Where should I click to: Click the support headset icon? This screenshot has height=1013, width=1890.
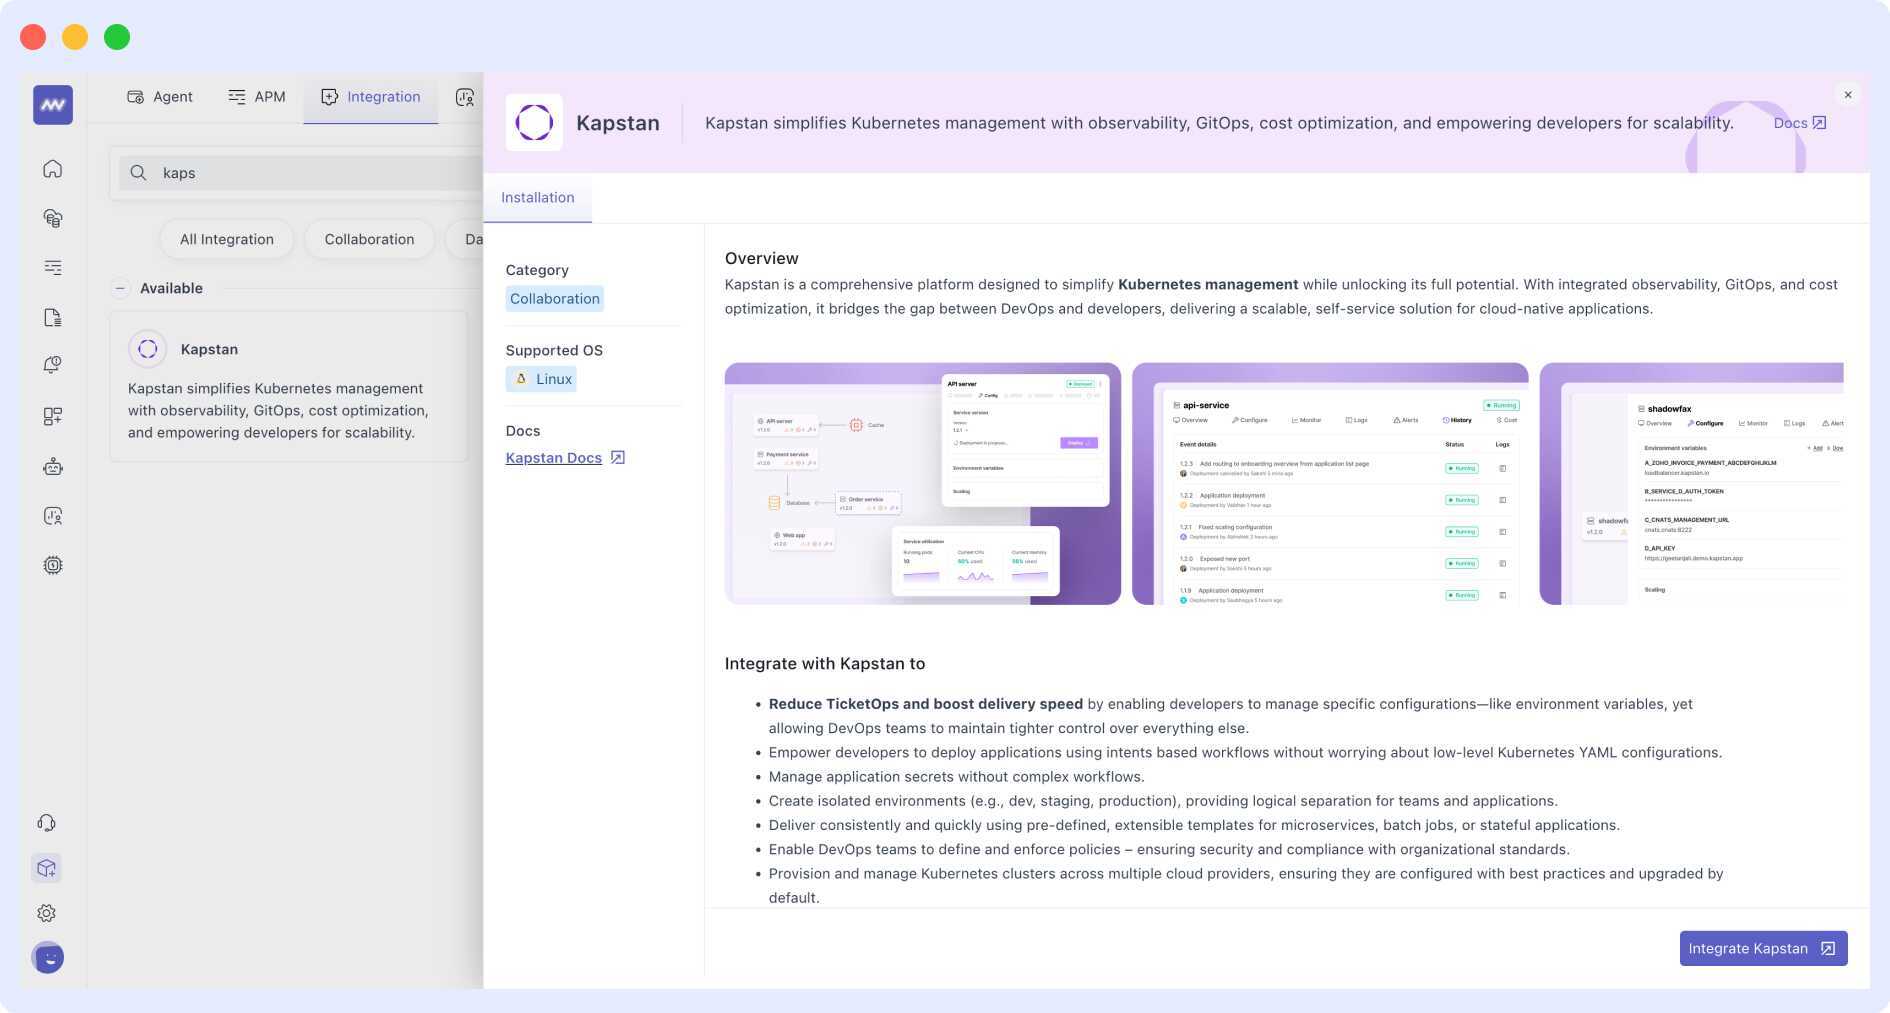pyautogui.click(x=47, y=823)
